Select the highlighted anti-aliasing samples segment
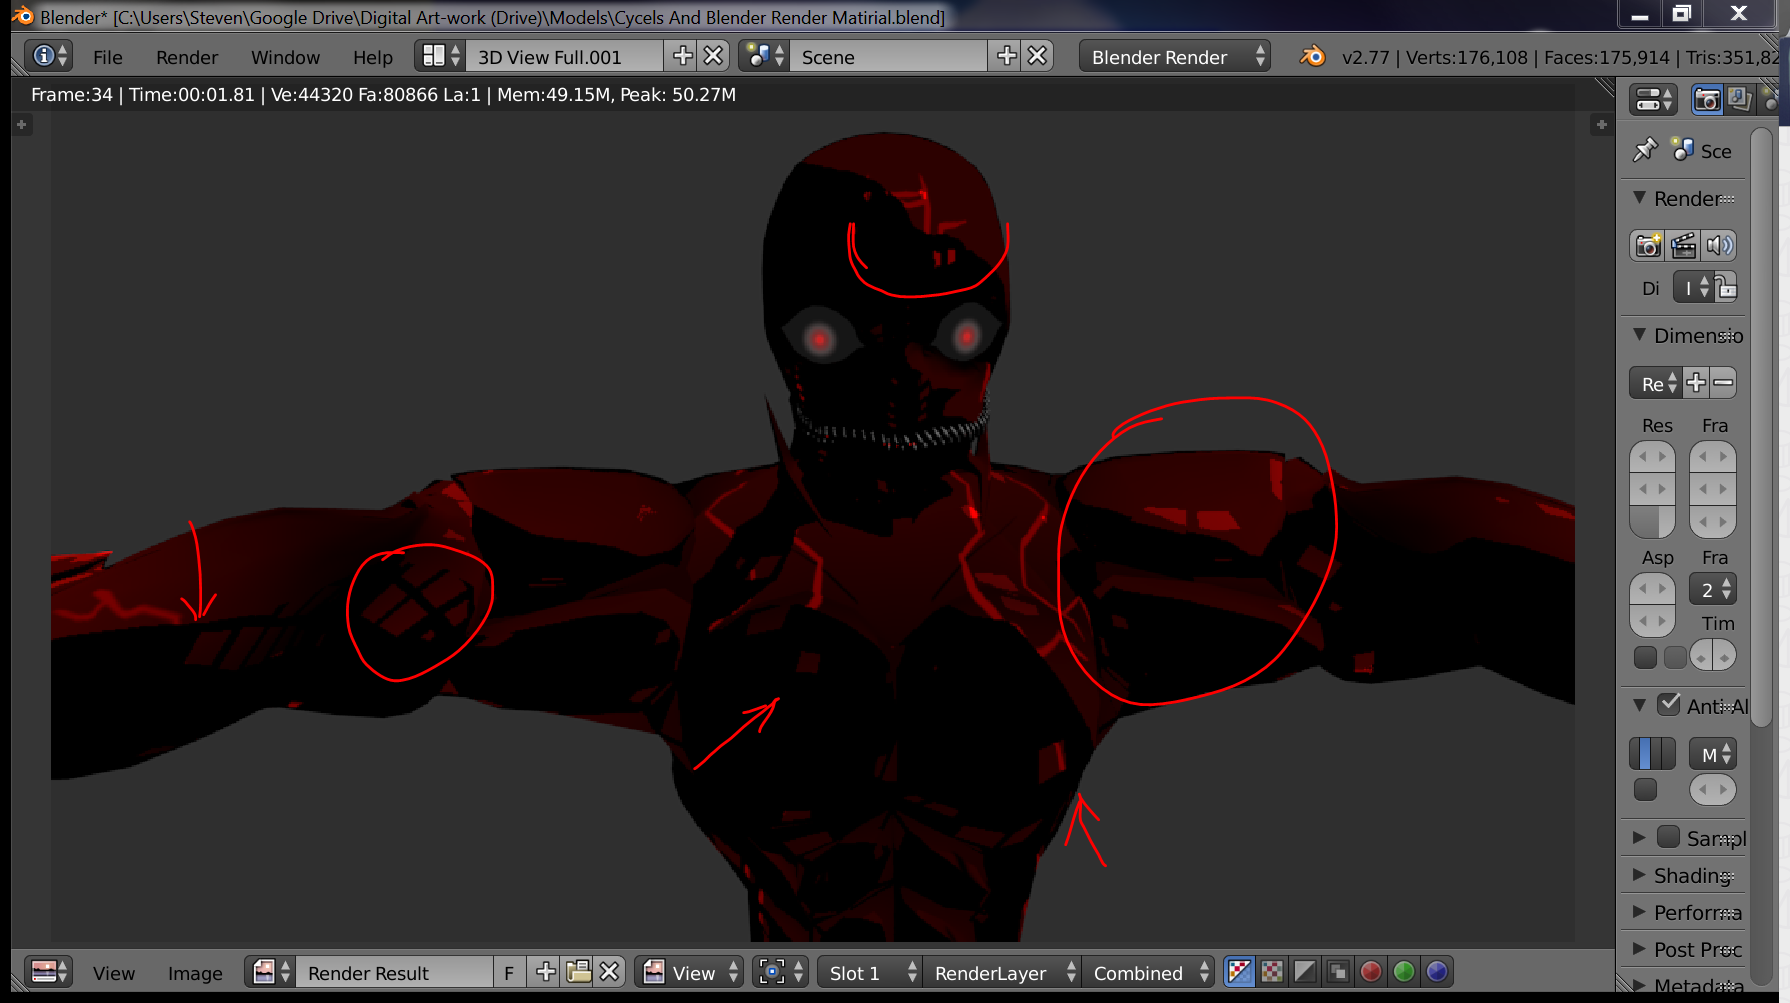This screenshot has height=1003, width=1790. click(x=1646, y=754)
